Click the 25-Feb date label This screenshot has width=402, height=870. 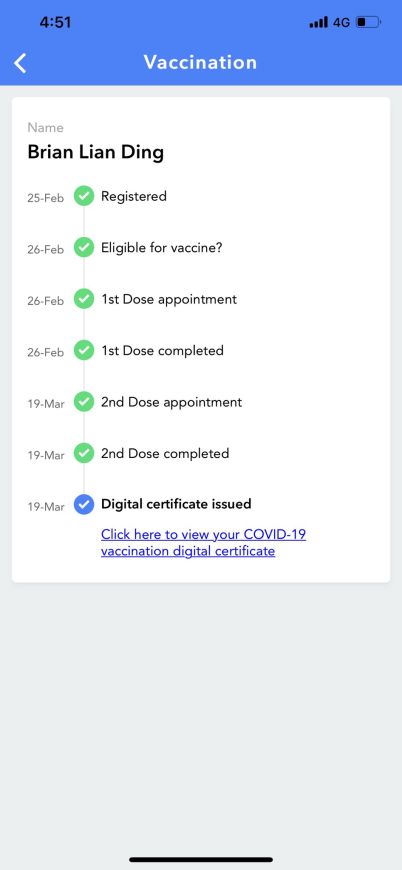click(x=45, y=198)
